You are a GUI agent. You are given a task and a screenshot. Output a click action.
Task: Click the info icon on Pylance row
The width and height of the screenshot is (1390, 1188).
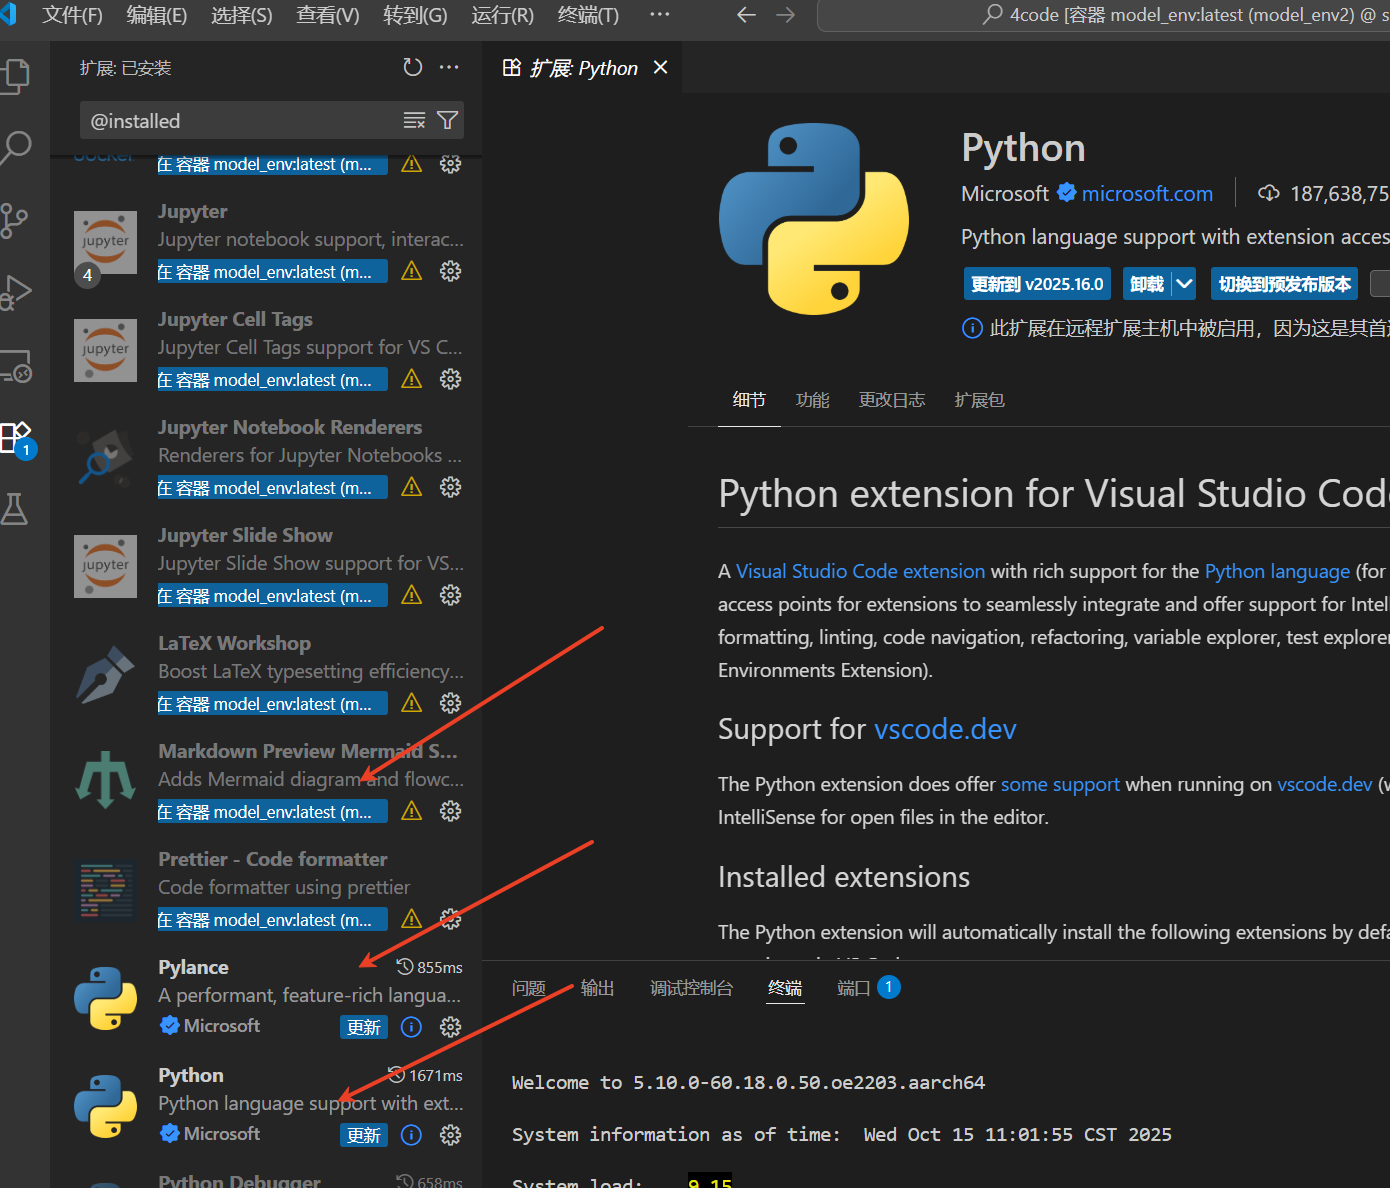pyautogui.click(x=411, y=1027)
